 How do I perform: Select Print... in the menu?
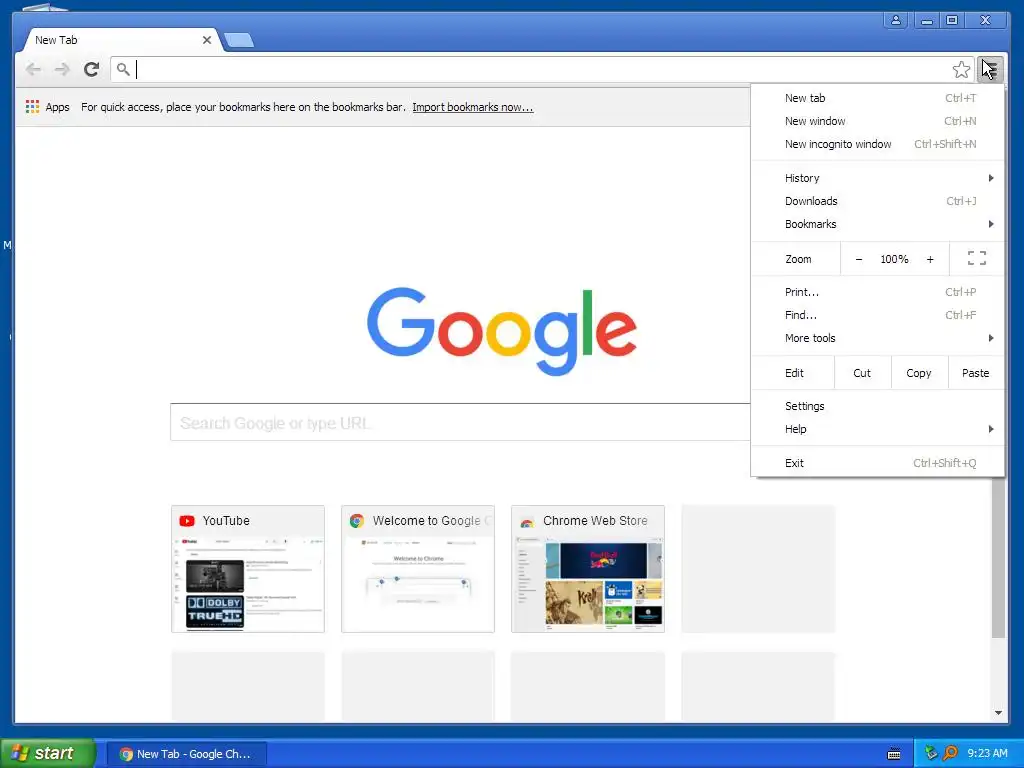point(877,292)
